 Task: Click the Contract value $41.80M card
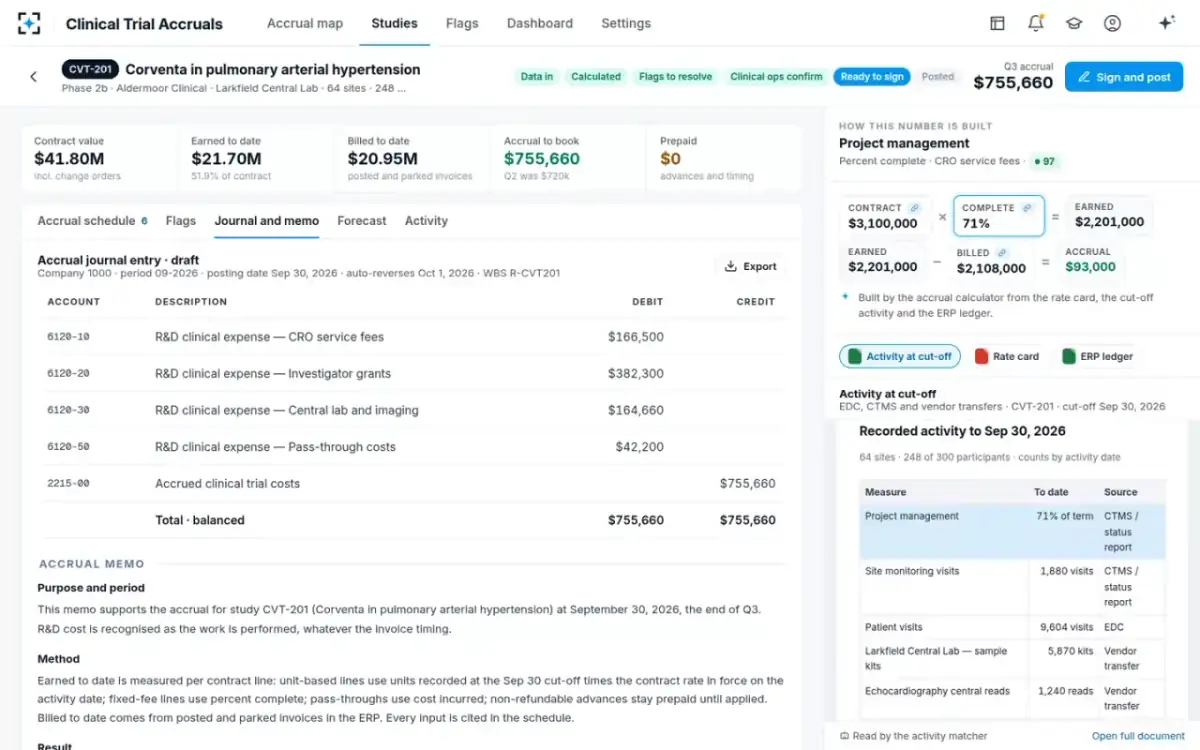tap(100, 159)
